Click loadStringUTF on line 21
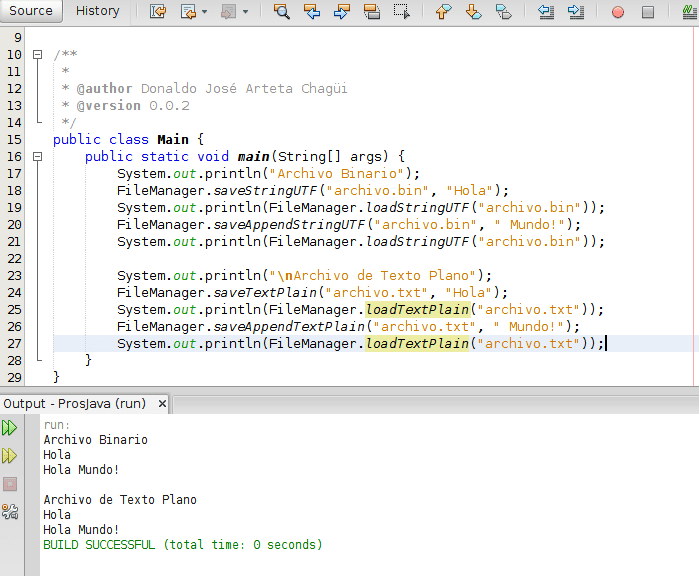Viewport: 699px width, 576px height. point(417,242)
